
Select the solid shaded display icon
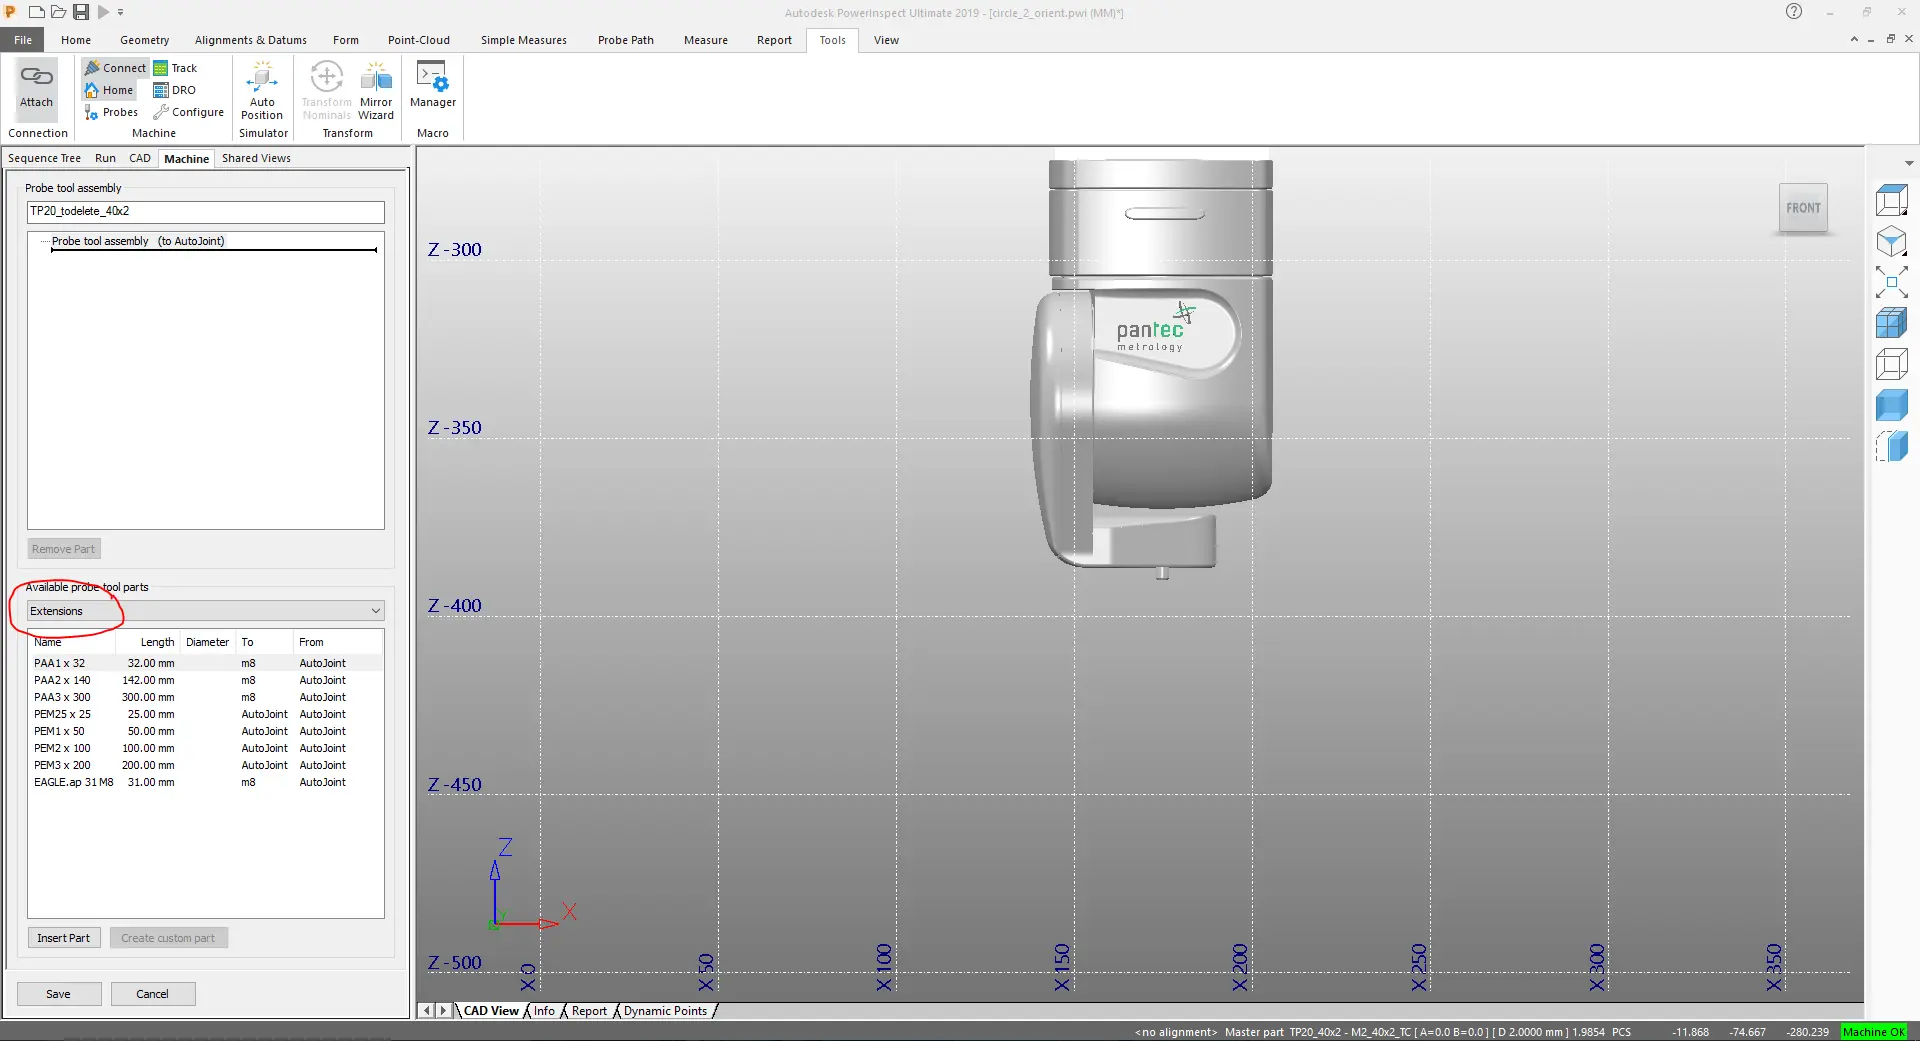pyautogui.click(x=1891, y=405)
